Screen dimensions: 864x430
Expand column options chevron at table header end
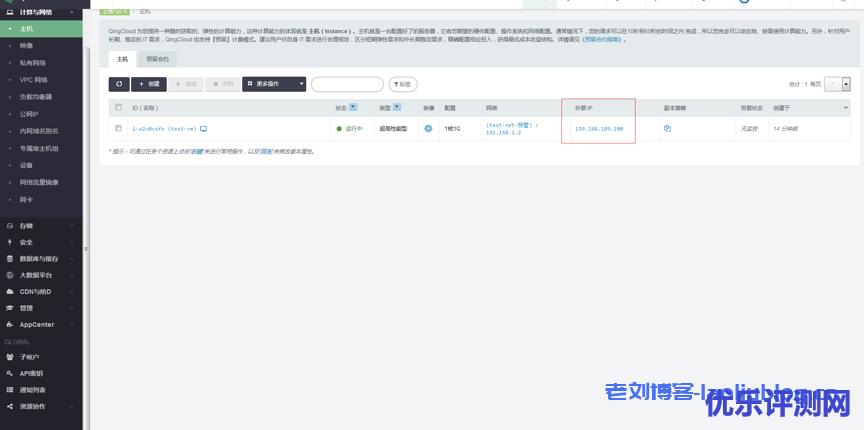click(x=846, y=108)
